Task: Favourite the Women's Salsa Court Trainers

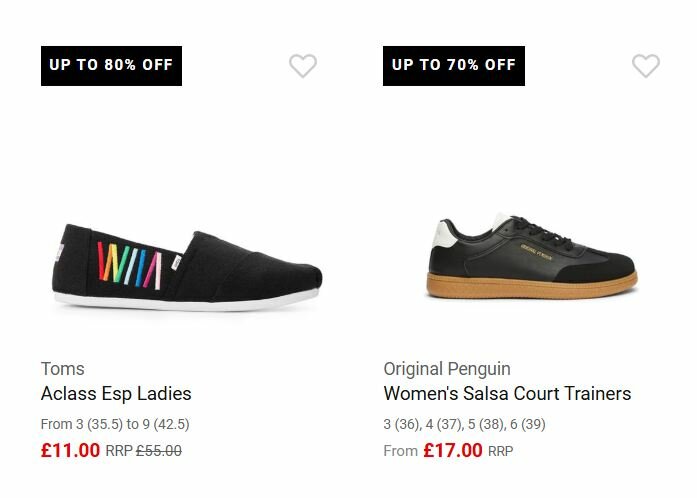Action: point(646,66)
